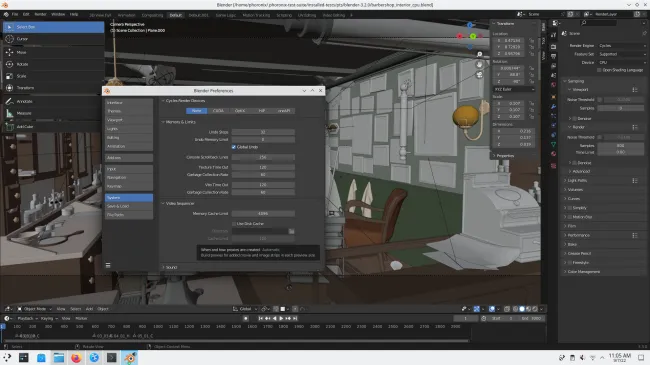Toggle render Noise Threshold checkbox

[x=600, y=137]
